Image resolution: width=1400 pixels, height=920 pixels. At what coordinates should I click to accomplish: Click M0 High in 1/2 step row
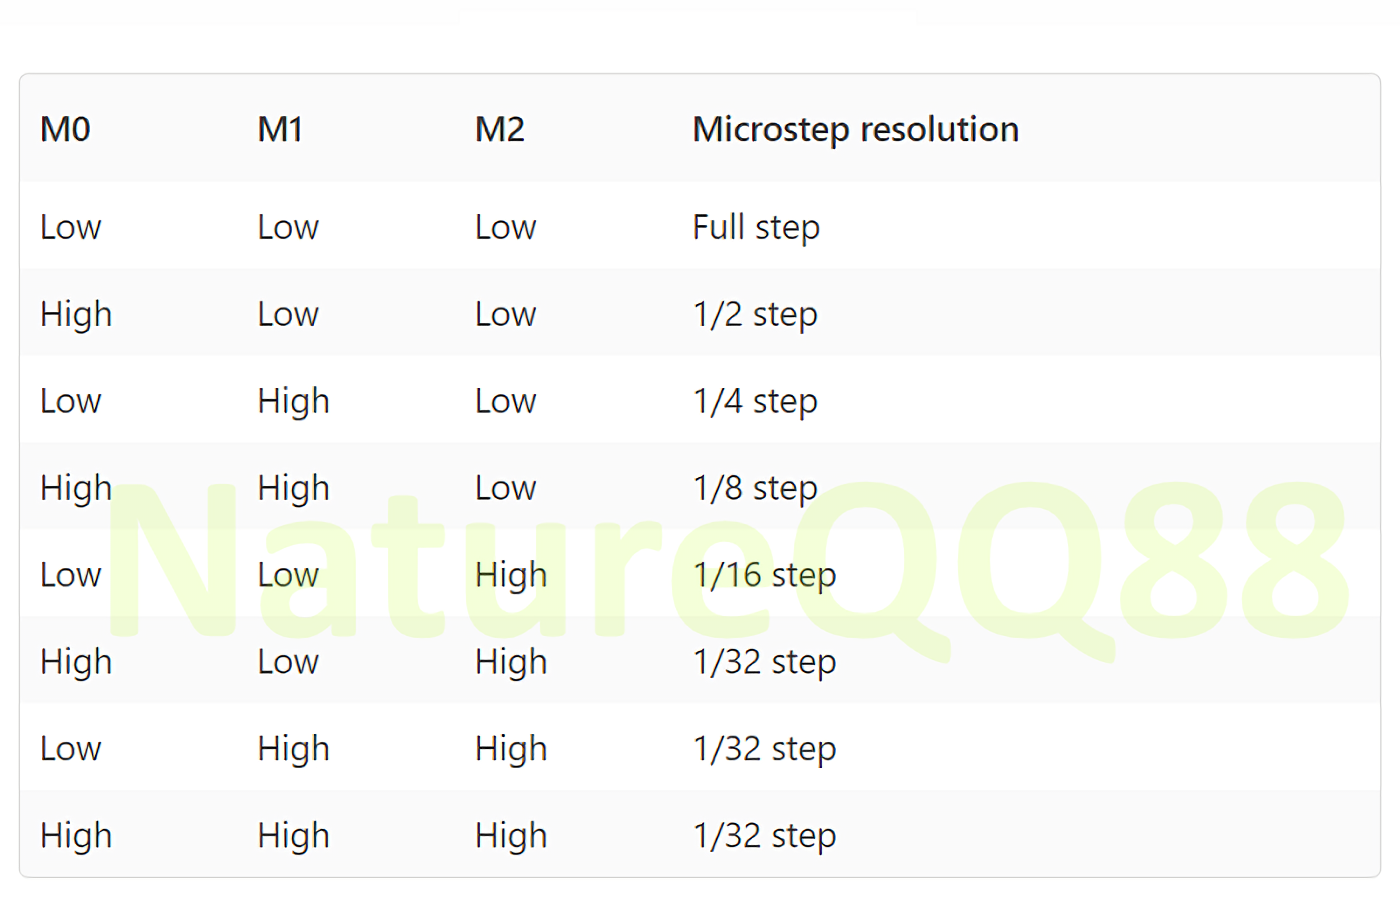pos(76,314)
